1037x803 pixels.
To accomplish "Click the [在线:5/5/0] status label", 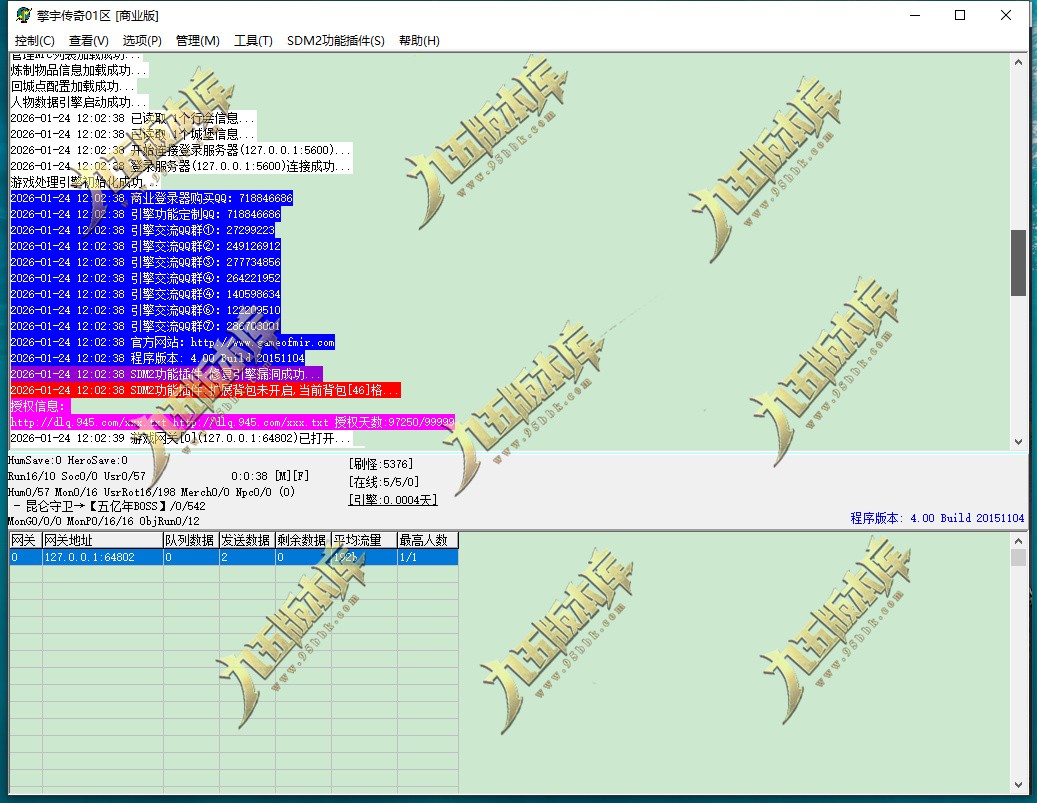I will [x=384, y=482].
